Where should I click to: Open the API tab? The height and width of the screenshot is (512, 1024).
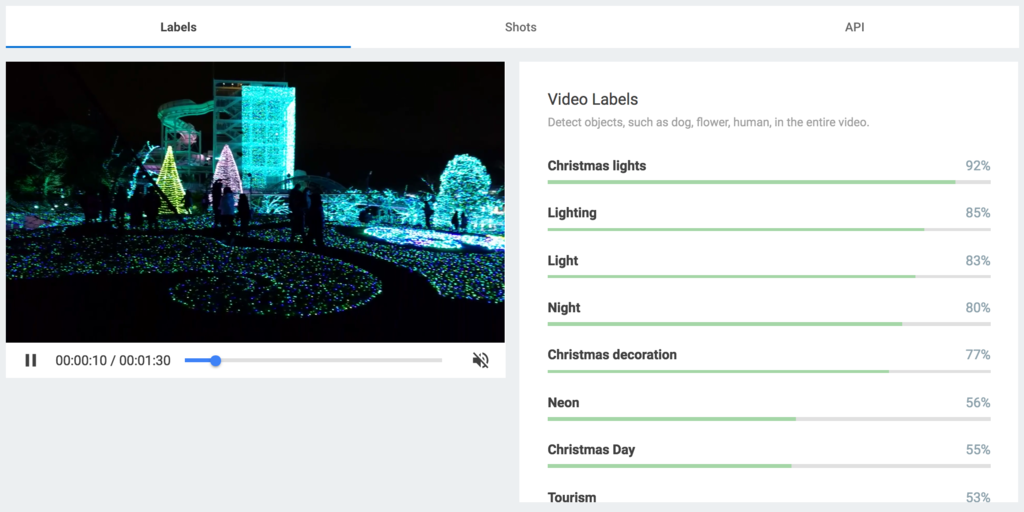(x=854, y=27)
